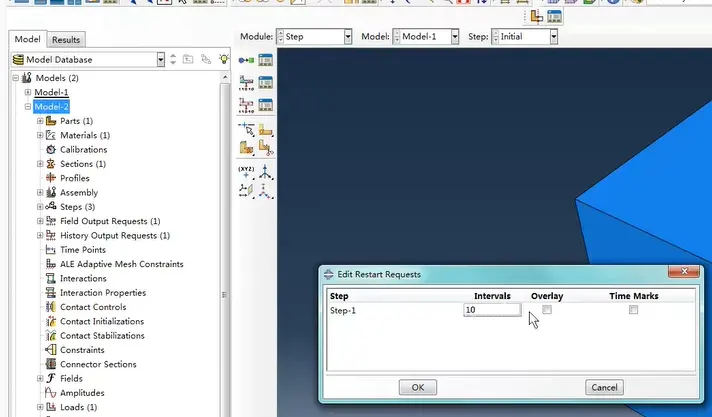Click the XYZ datum point icon

pyautogui.click(x=246, y=173)
